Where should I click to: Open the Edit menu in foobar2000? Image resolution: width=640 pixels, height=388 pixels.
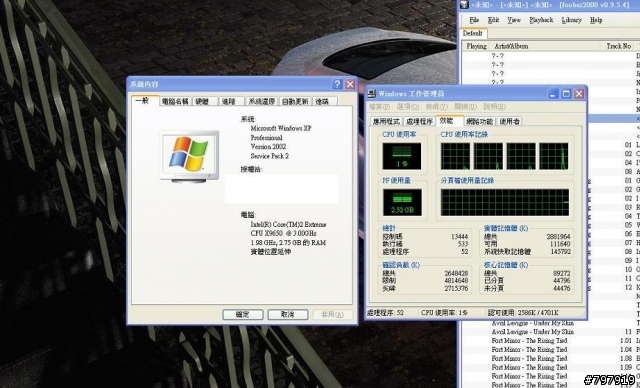(493, 20)
